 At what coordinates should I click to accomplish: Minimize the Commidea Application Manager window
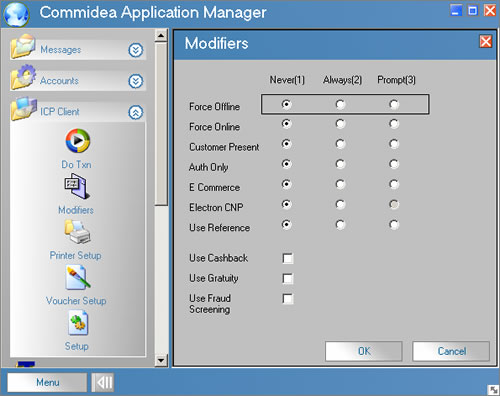coord(456,10)
